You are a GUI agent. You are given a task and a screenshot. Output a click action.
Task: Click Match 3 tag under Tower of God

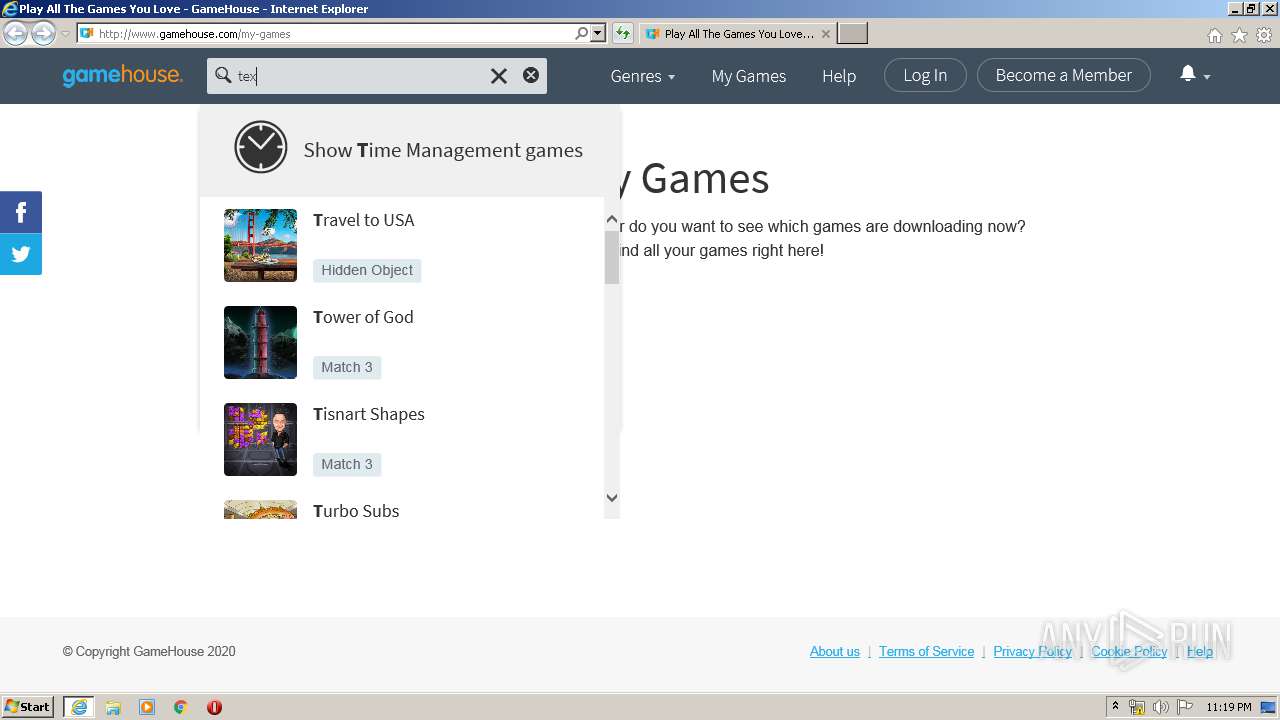point(347,367)
